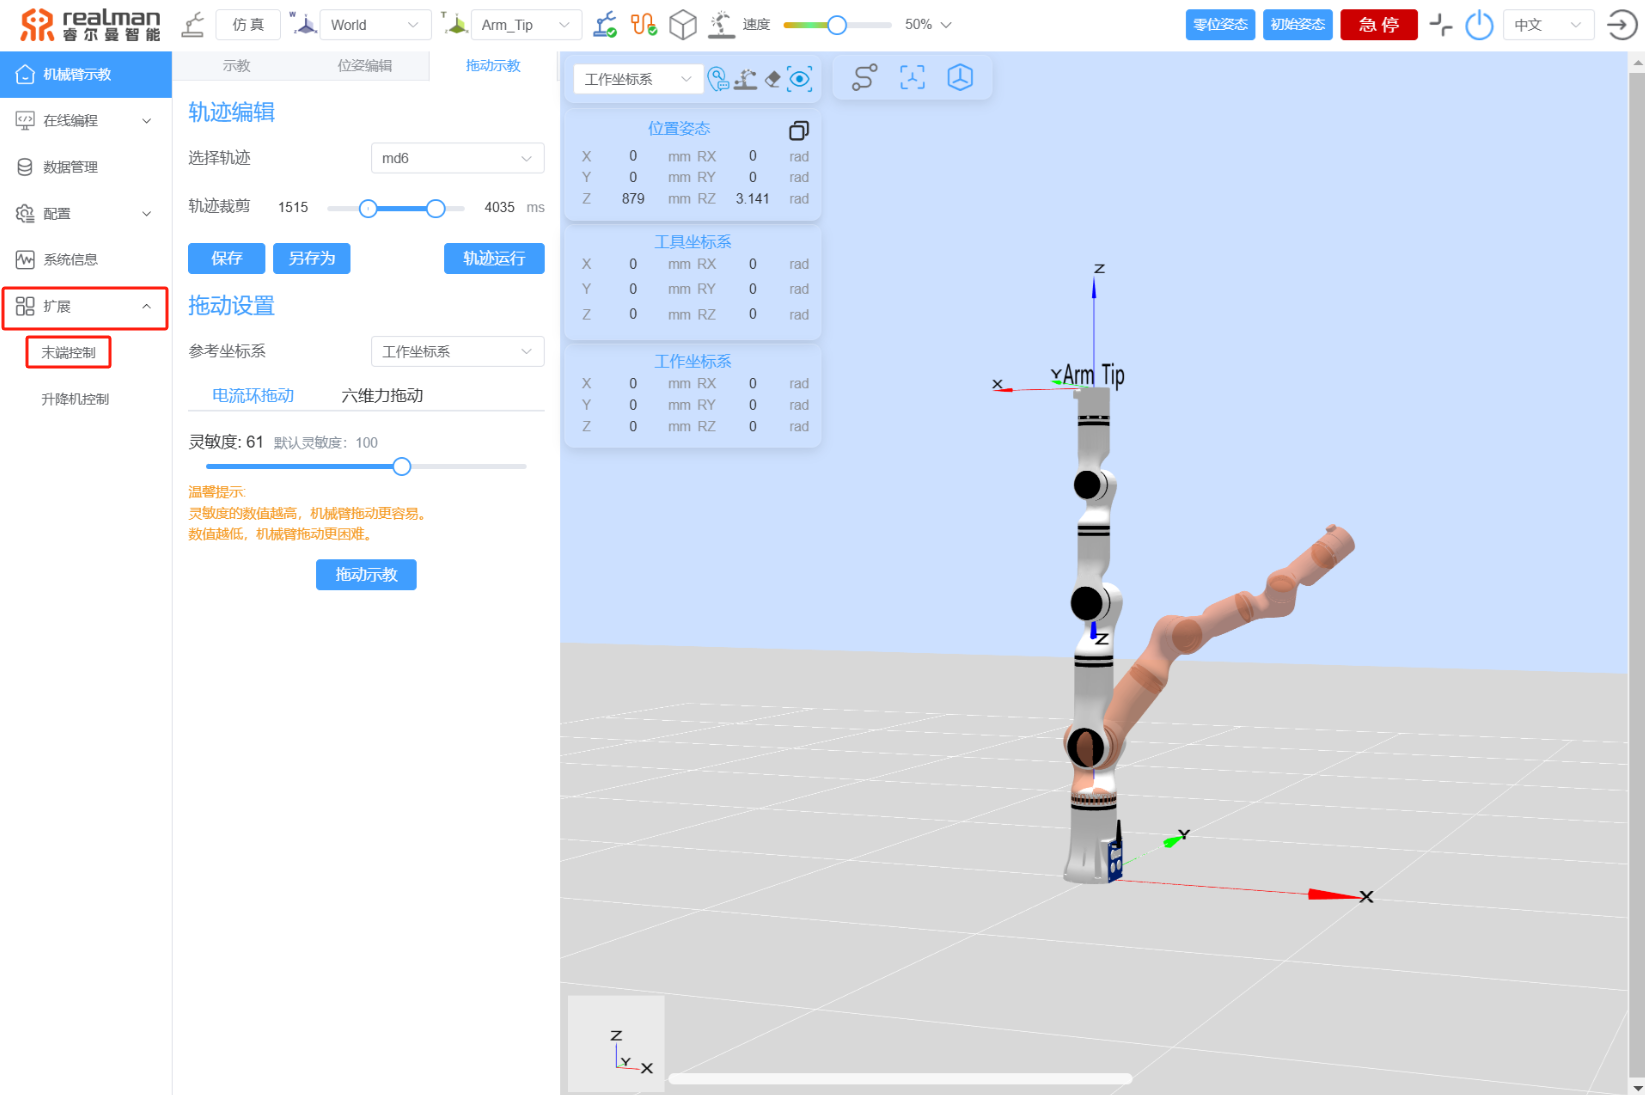This screenshot has width=1645, height=1095.
Task: Click the RZ value 3.141 in 位置姿态
Action: tap(752, 199)
